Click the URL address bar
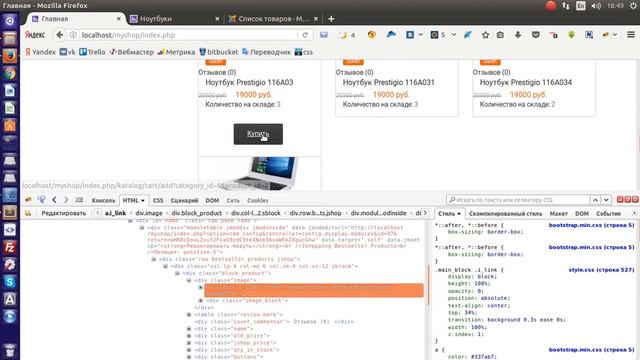This screenshot has height=360, width=640. (188, 35)
